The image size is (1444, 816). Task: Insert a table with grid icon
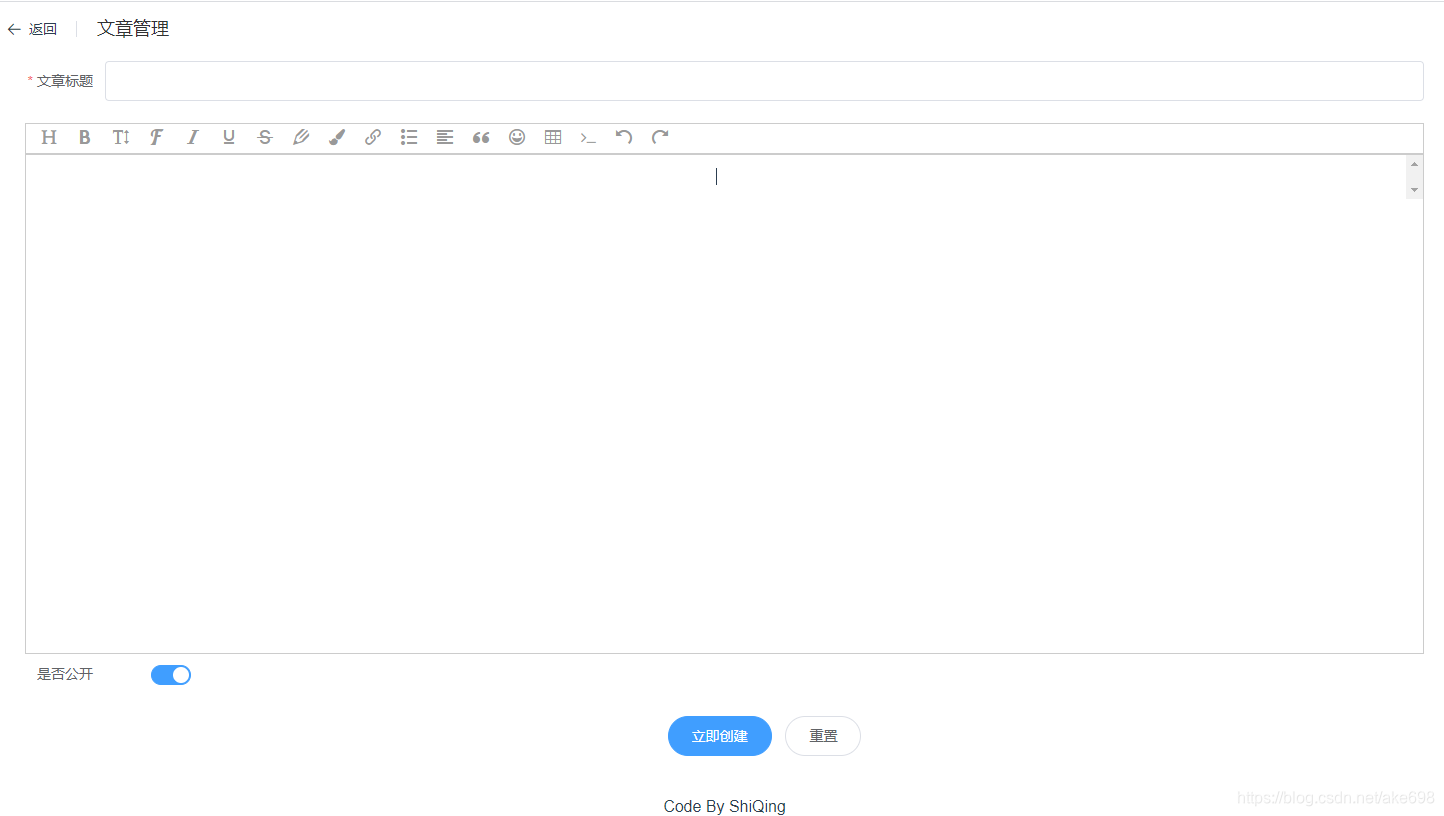click(553, 138)
